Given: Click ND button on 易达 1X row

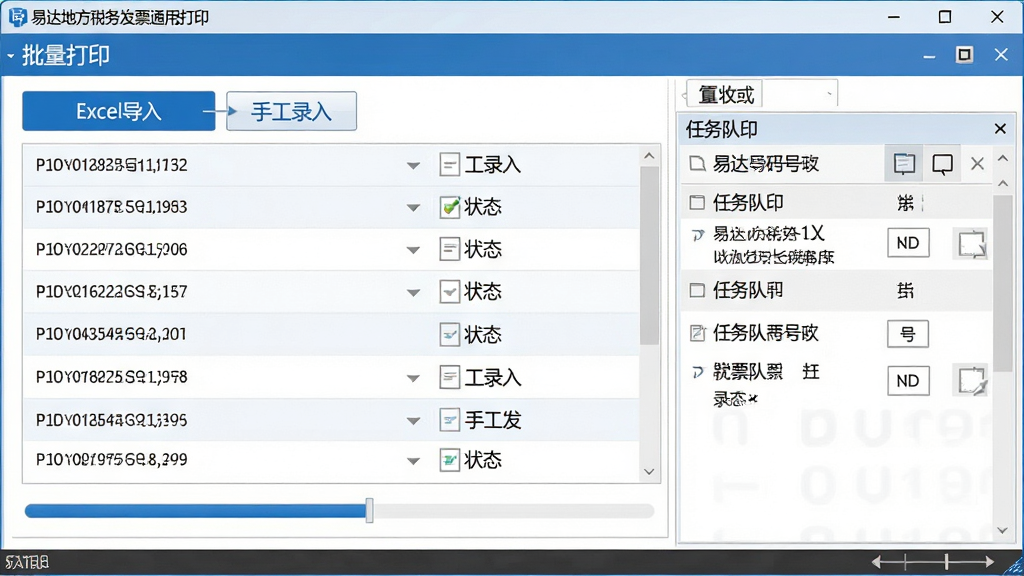Looking at the screenshot, I should [x=908, y=243].
